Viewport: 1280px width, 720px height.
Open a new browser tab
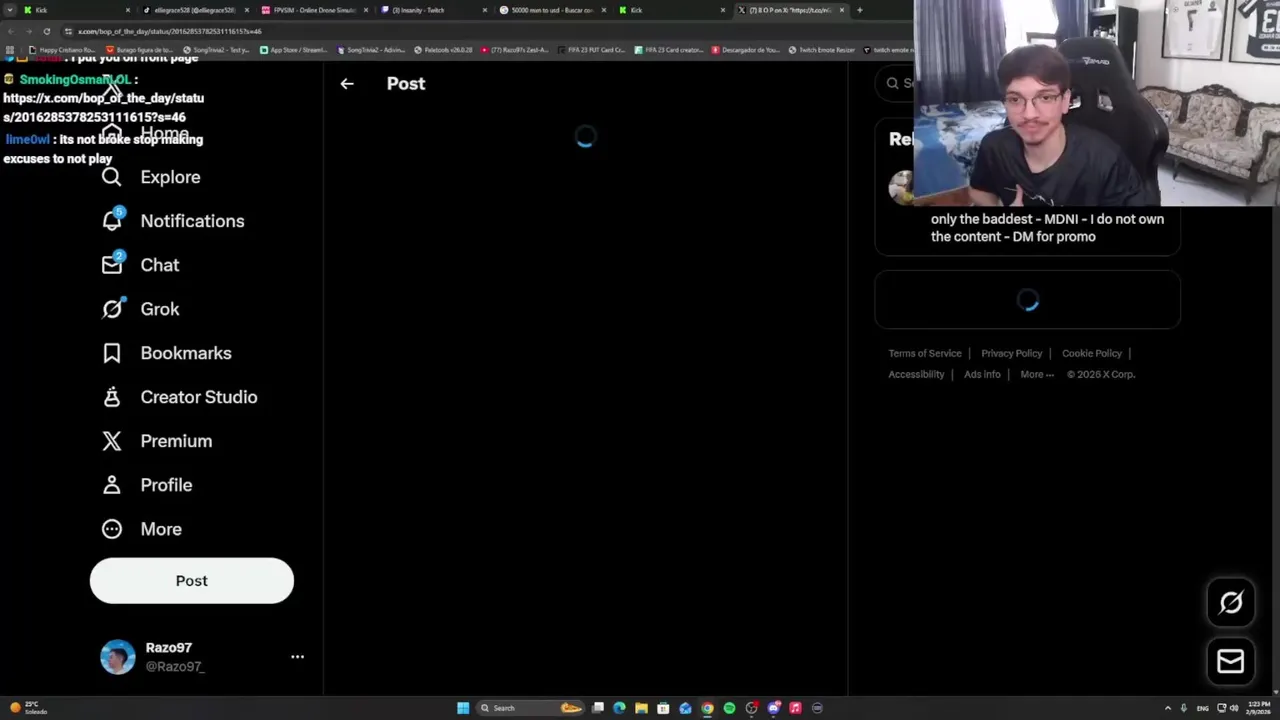859,10
